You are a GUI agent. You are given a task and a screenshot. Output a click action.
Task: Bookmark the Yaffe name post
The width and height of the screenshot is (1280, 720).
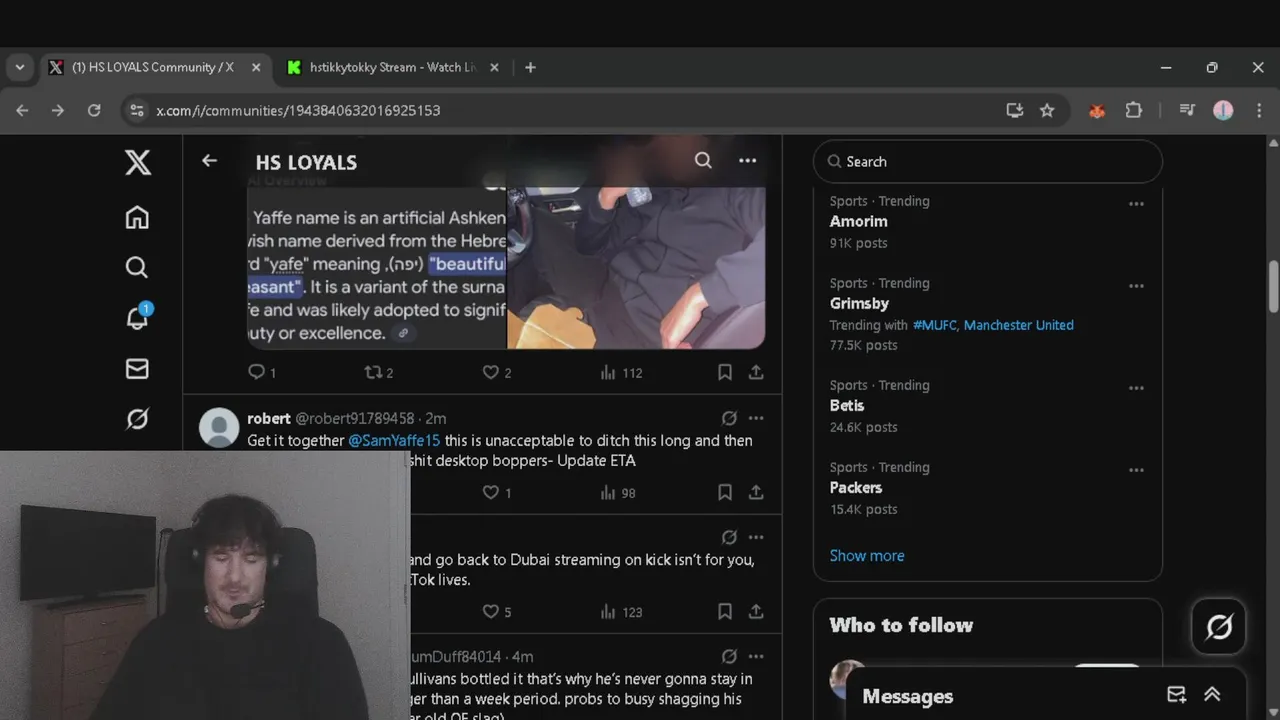(725, 372)
